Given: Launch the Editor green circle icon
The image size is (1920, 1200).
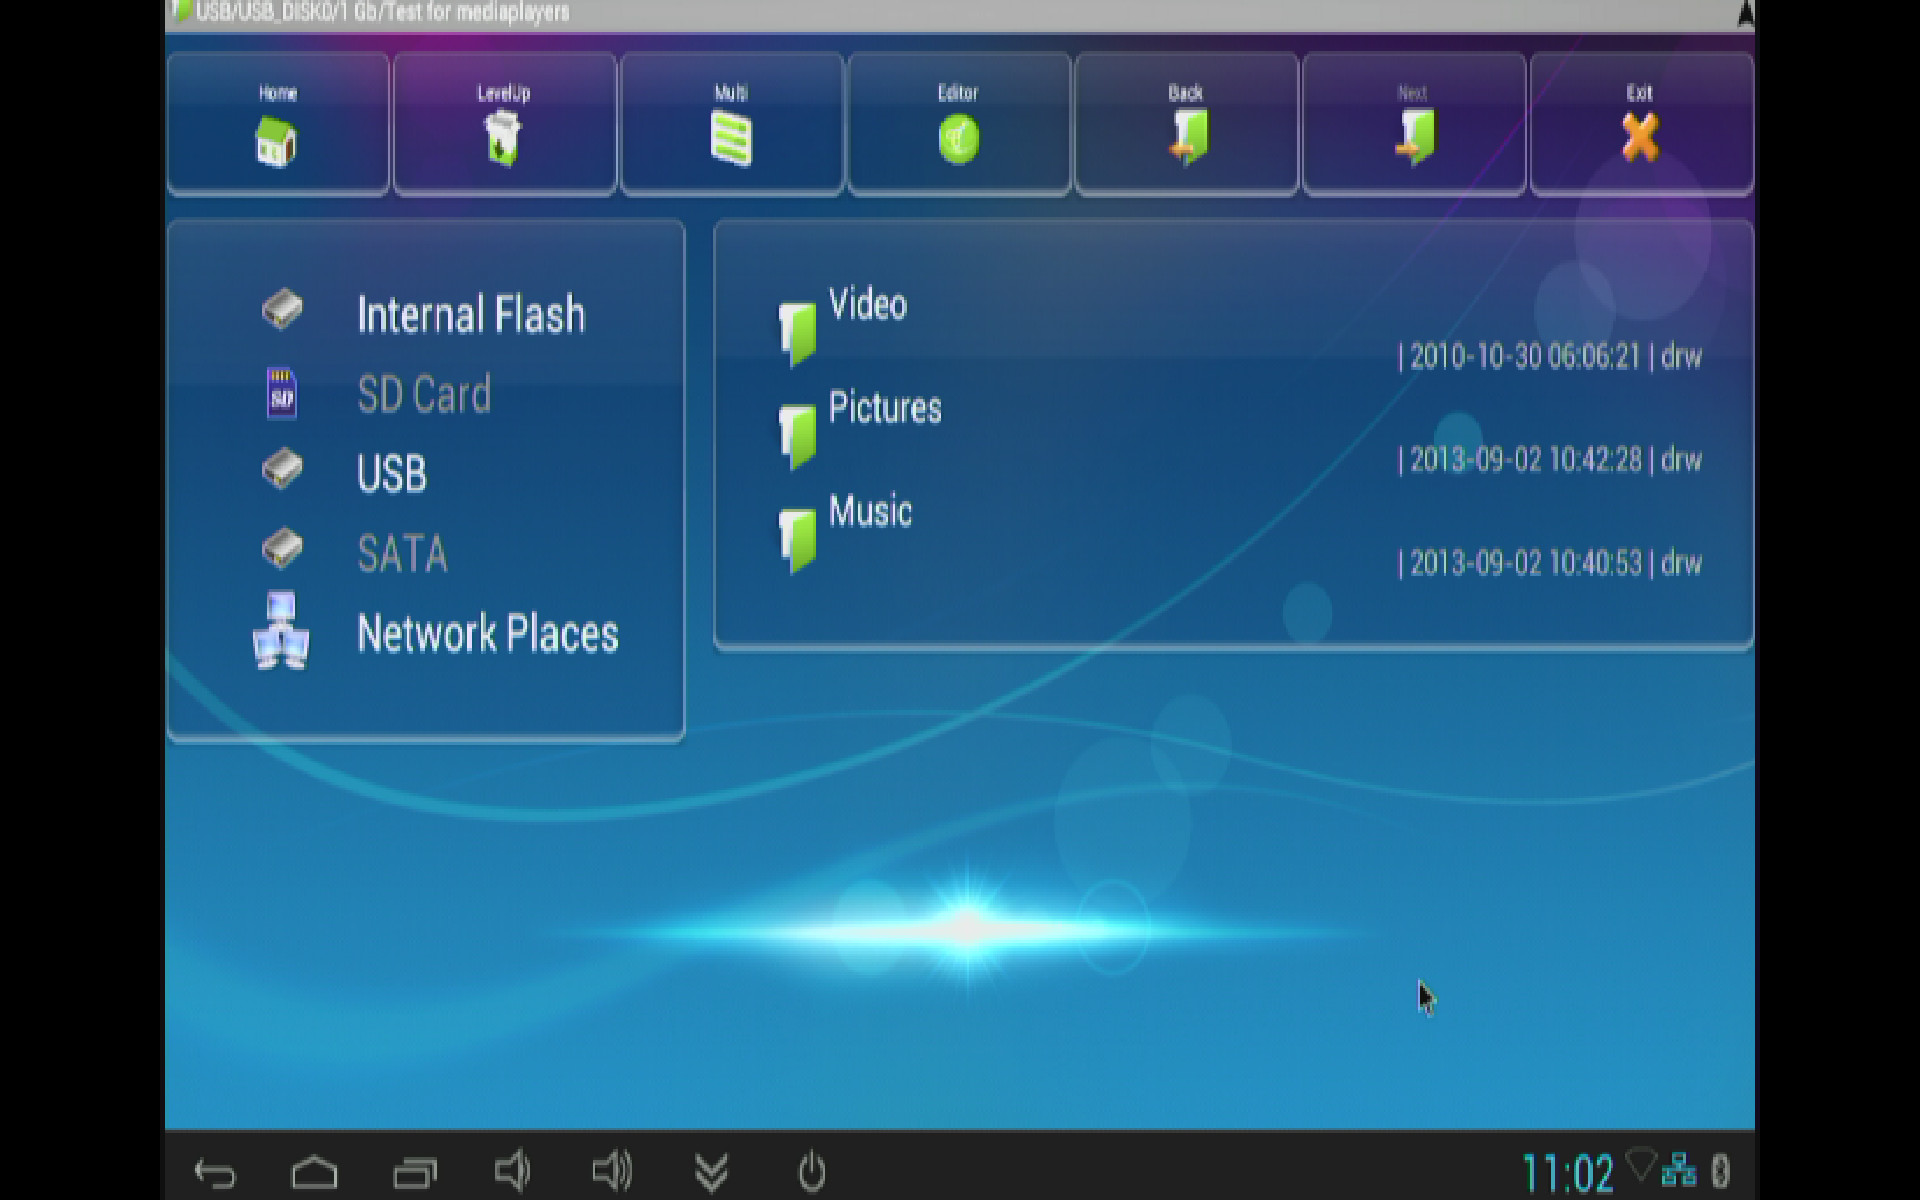Looking at the screenshot, I should click(958, 138).
